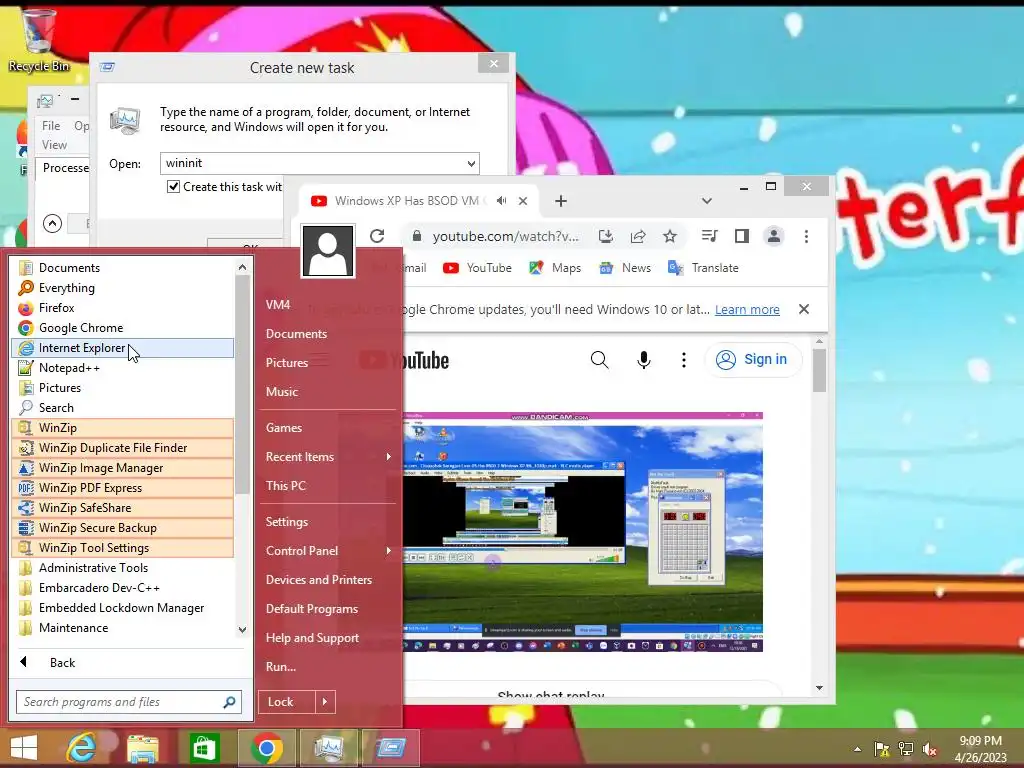Open Administrative Tools folder in list
The width and height of the screenshot is (1024, 768).
[x=123, y=568]
